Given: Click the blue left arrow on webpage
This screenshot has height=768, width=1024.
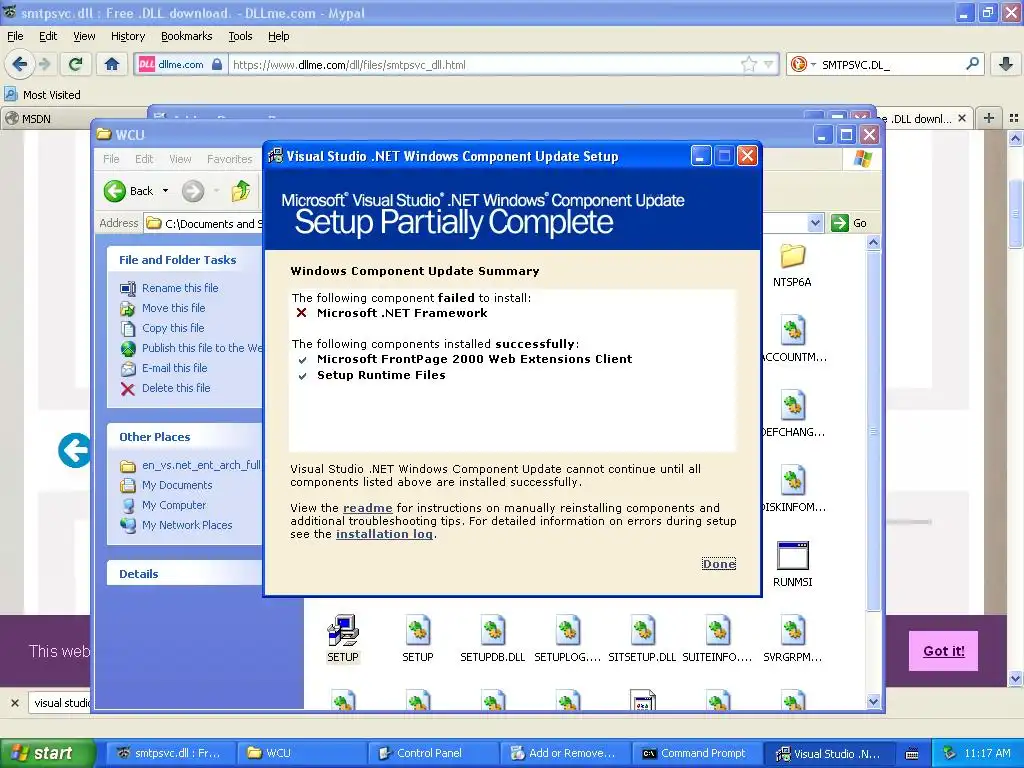Looking at the screenshot, I should 74,450.
